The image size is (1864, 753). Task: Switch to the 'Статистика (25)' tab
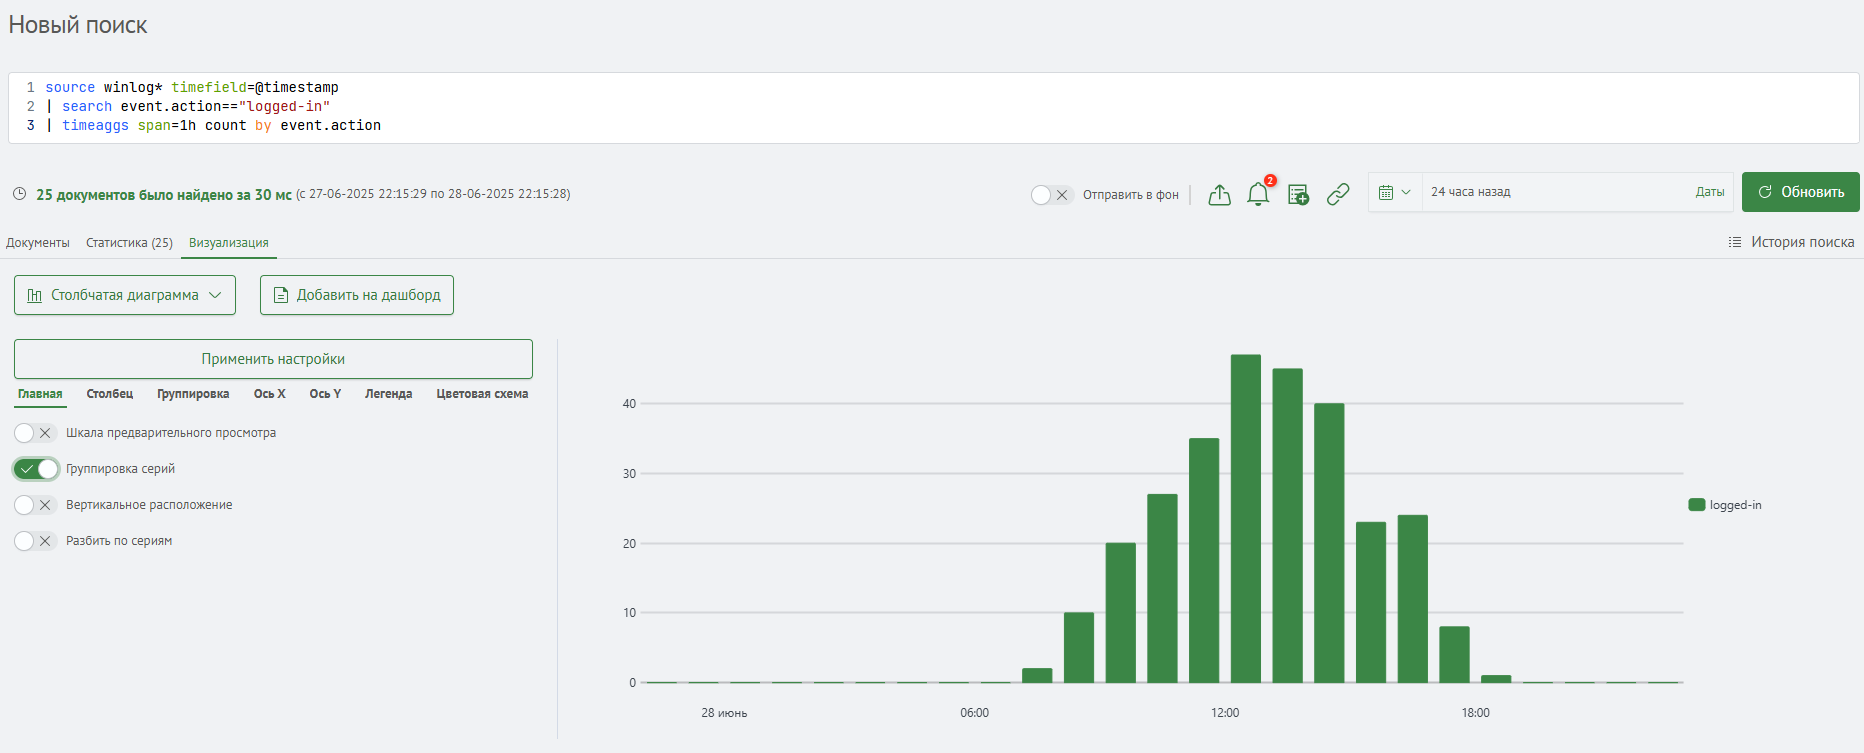[x=129, y=243]
